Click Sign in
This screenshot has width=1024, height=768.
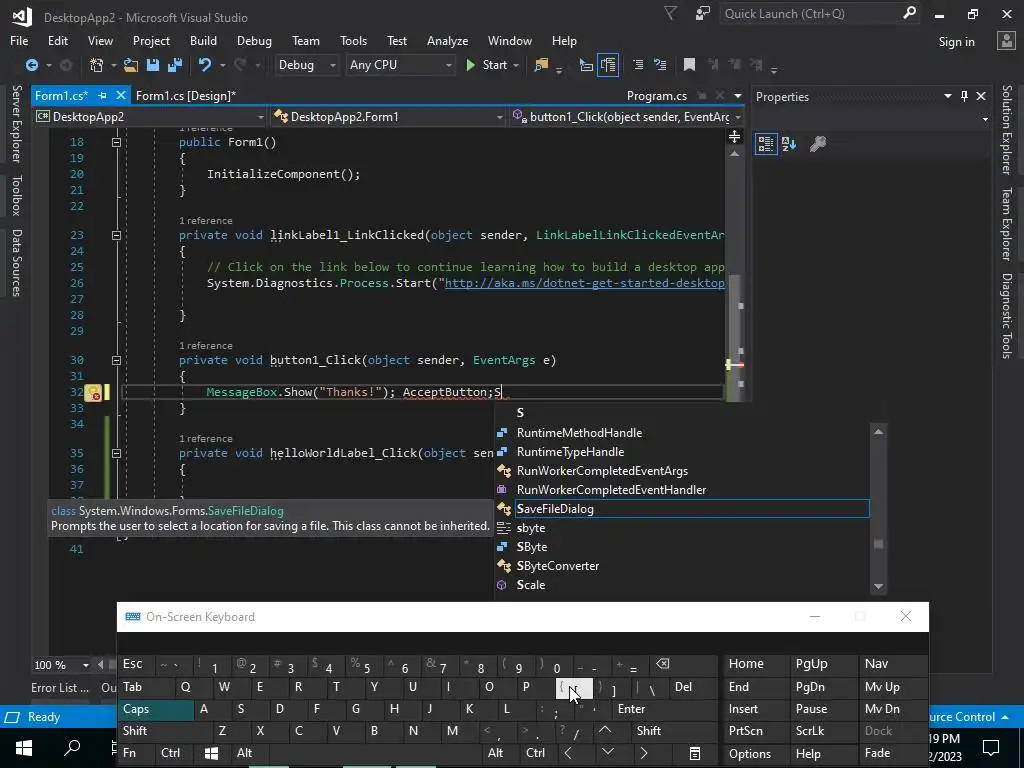point(956,41)
